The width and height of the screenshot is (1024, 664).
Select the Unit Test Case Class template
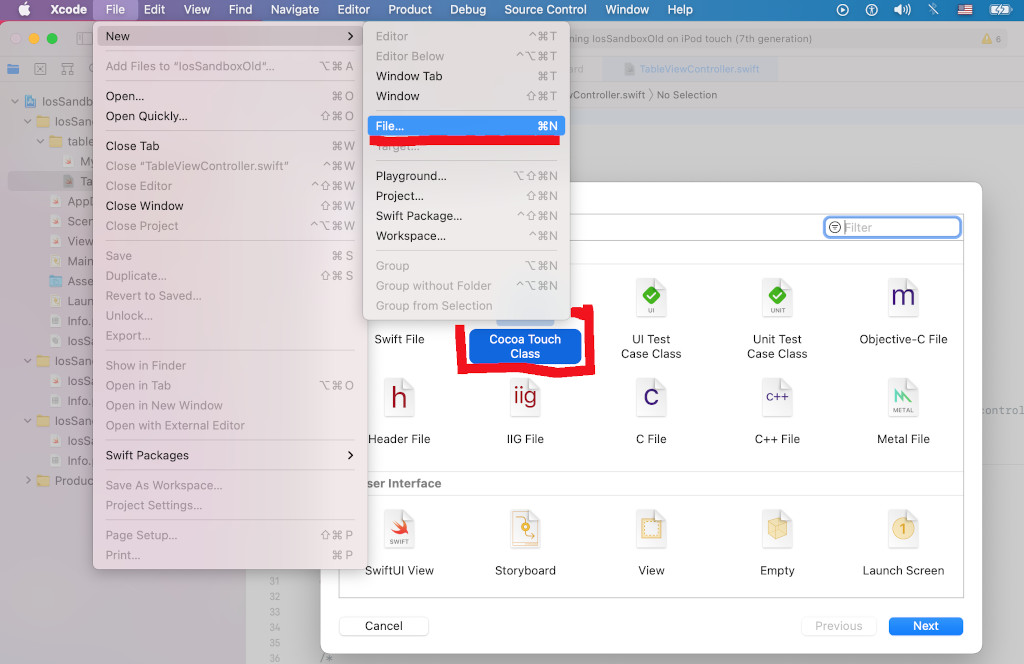click(777, 320)
